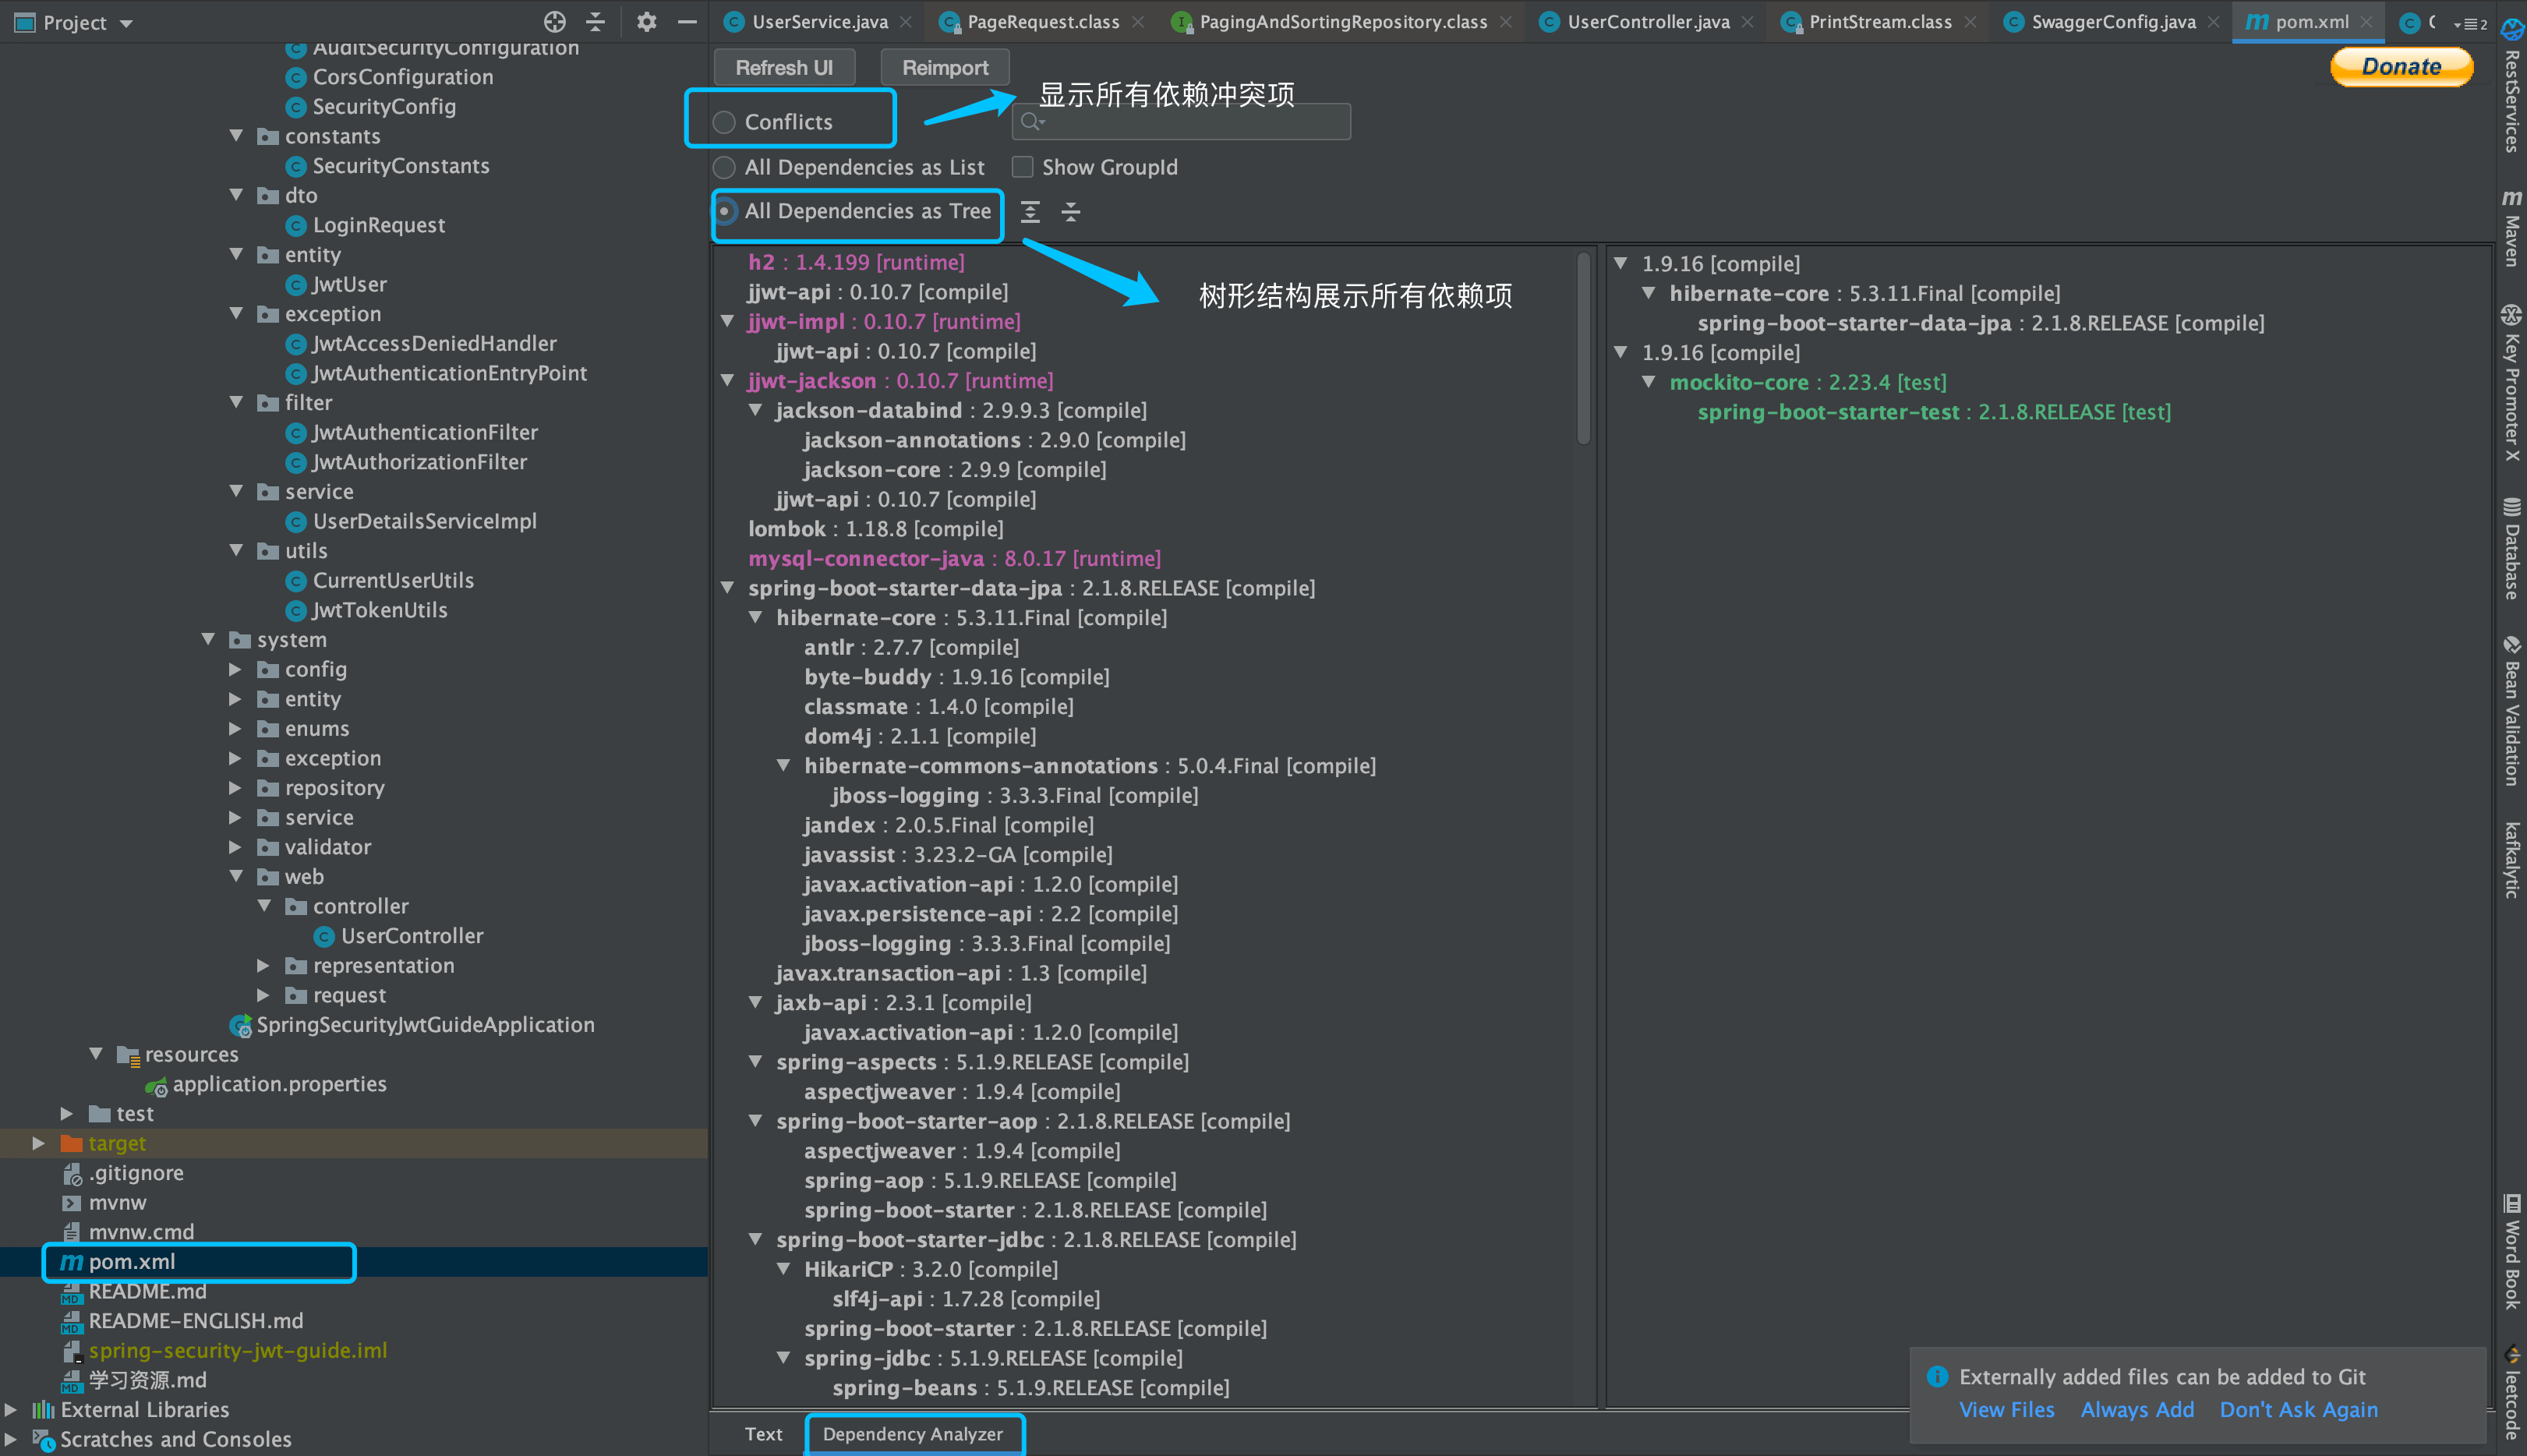
Task: Switch to PagingAndSortingRepository.class tab
Action: (1343, 22)
